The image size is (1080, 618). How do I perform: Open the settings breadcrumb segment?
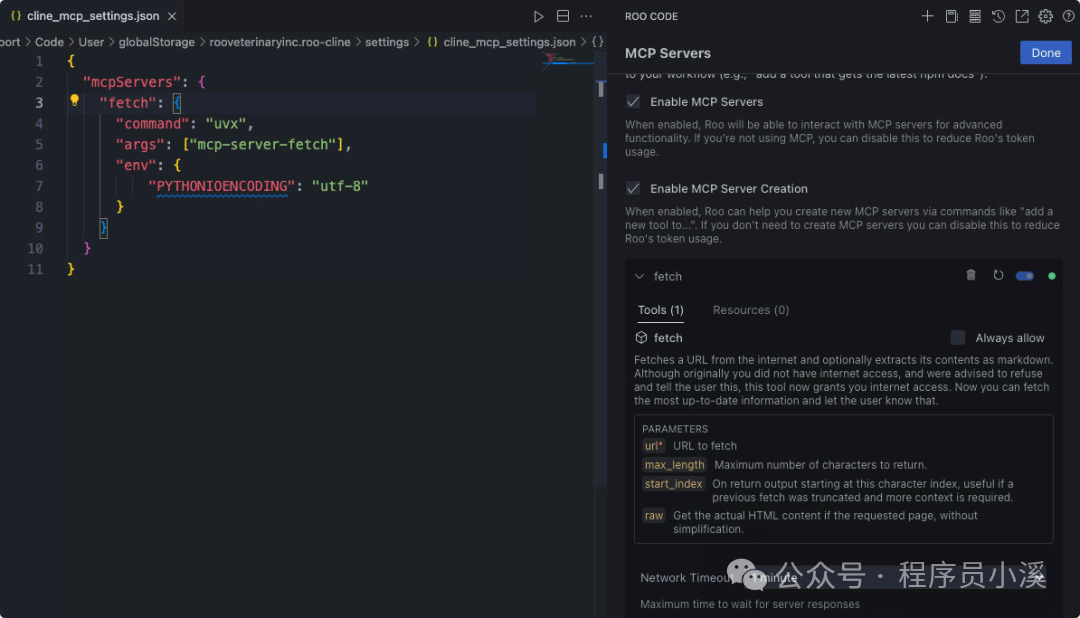click(387, 42)
